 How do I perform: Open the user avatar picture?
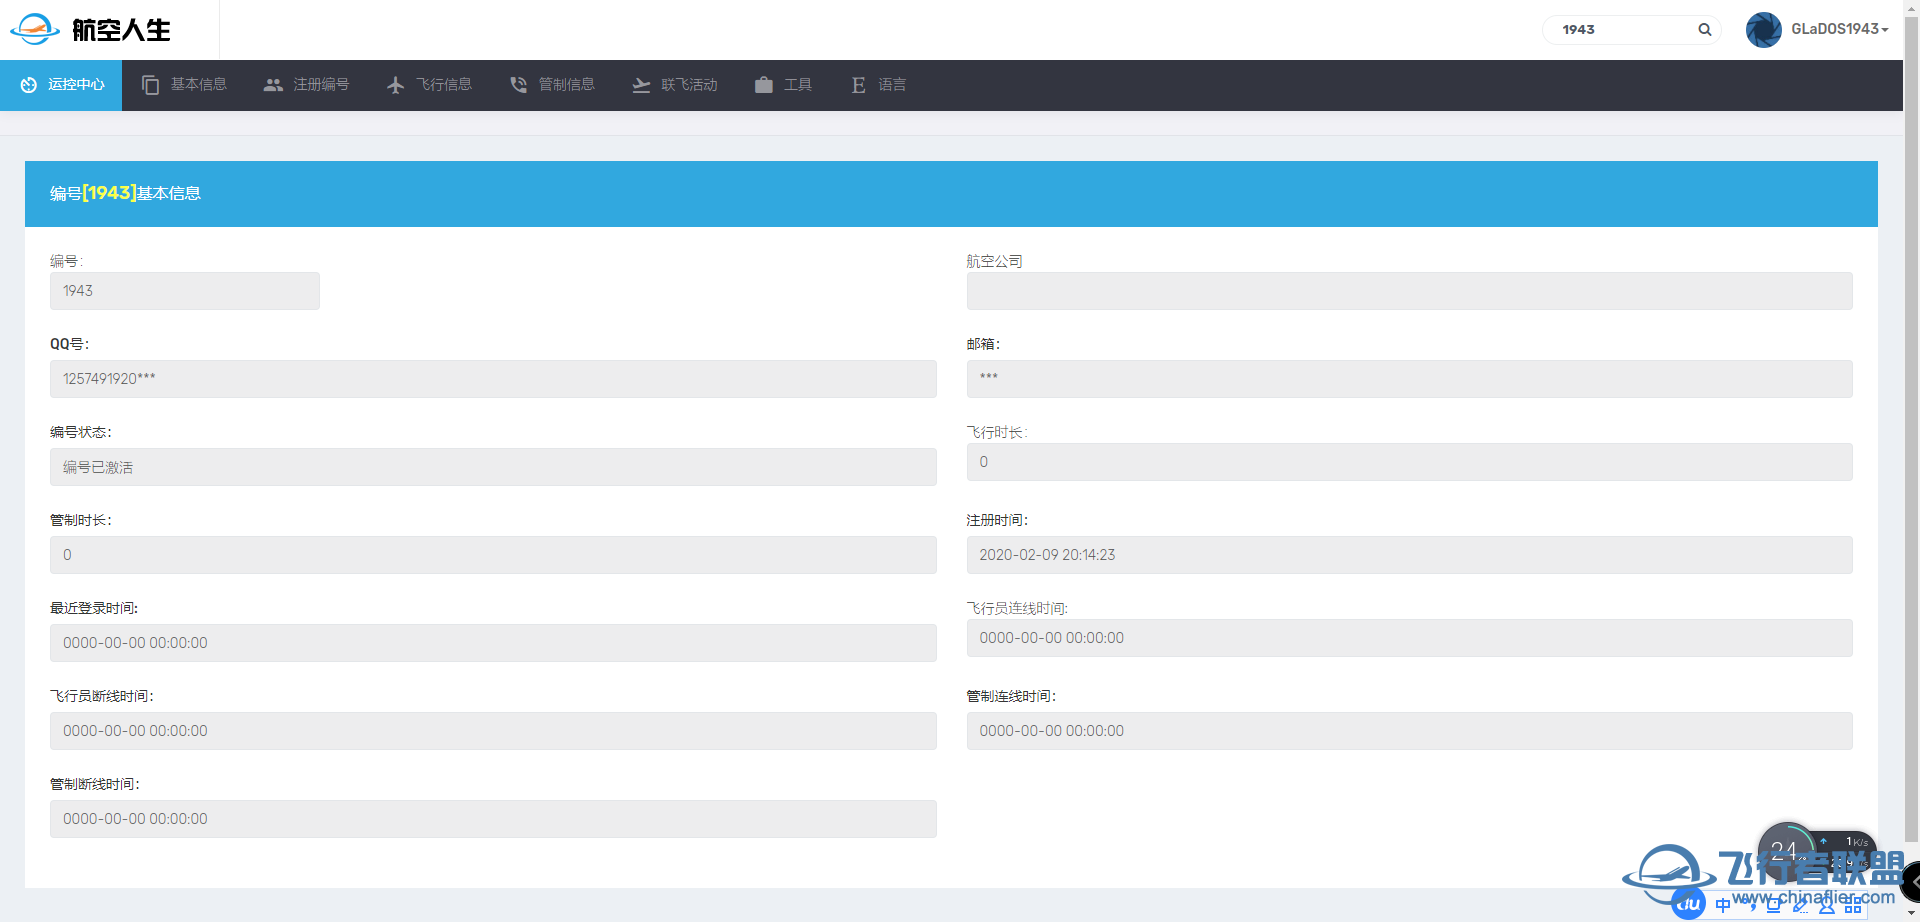pyautogui.click(x=1764, y=30)
